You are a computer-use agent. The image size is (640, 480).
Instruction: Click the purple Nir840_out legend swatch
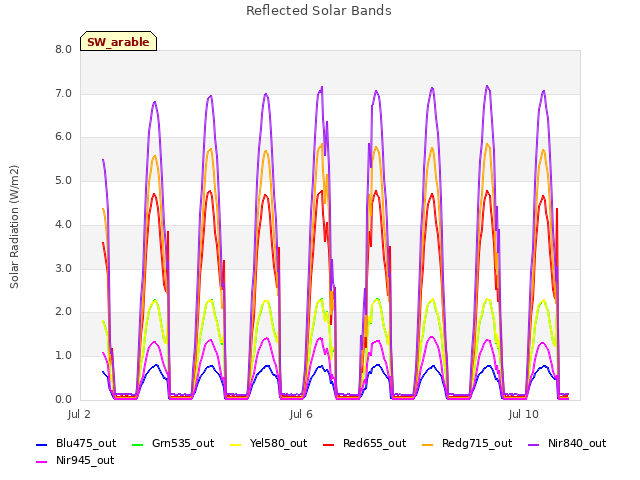coord(533,444)
